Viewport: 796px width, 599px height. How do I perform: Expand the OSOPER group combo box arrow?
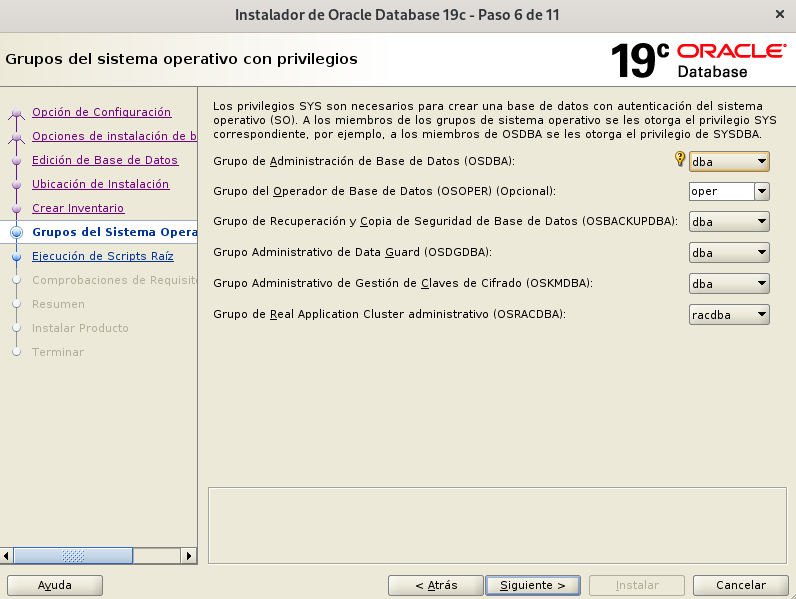pos(761,191)
